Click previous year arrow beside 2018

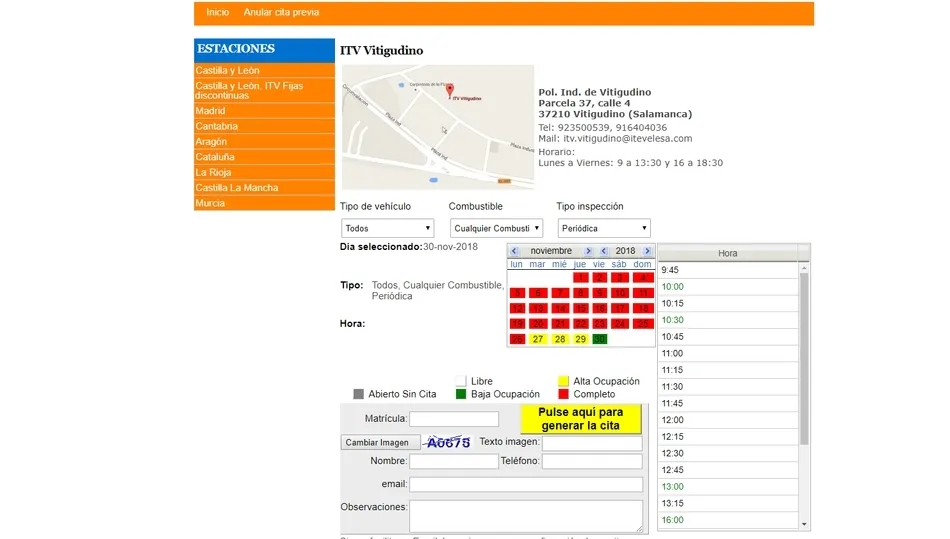(604, 251)
